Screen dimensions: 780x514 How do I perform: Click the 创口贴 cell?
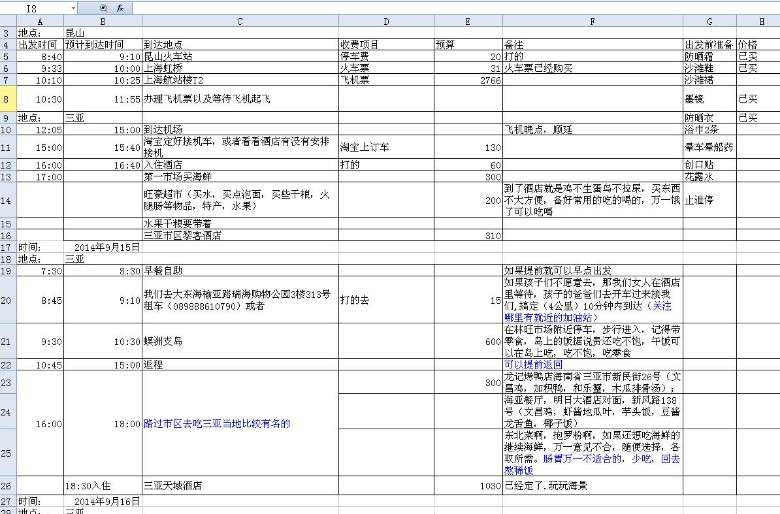[709, 165]
